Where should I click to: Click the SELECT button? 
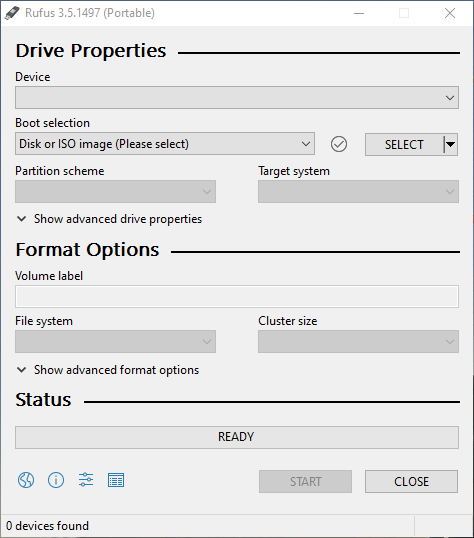tap(404, 144)
